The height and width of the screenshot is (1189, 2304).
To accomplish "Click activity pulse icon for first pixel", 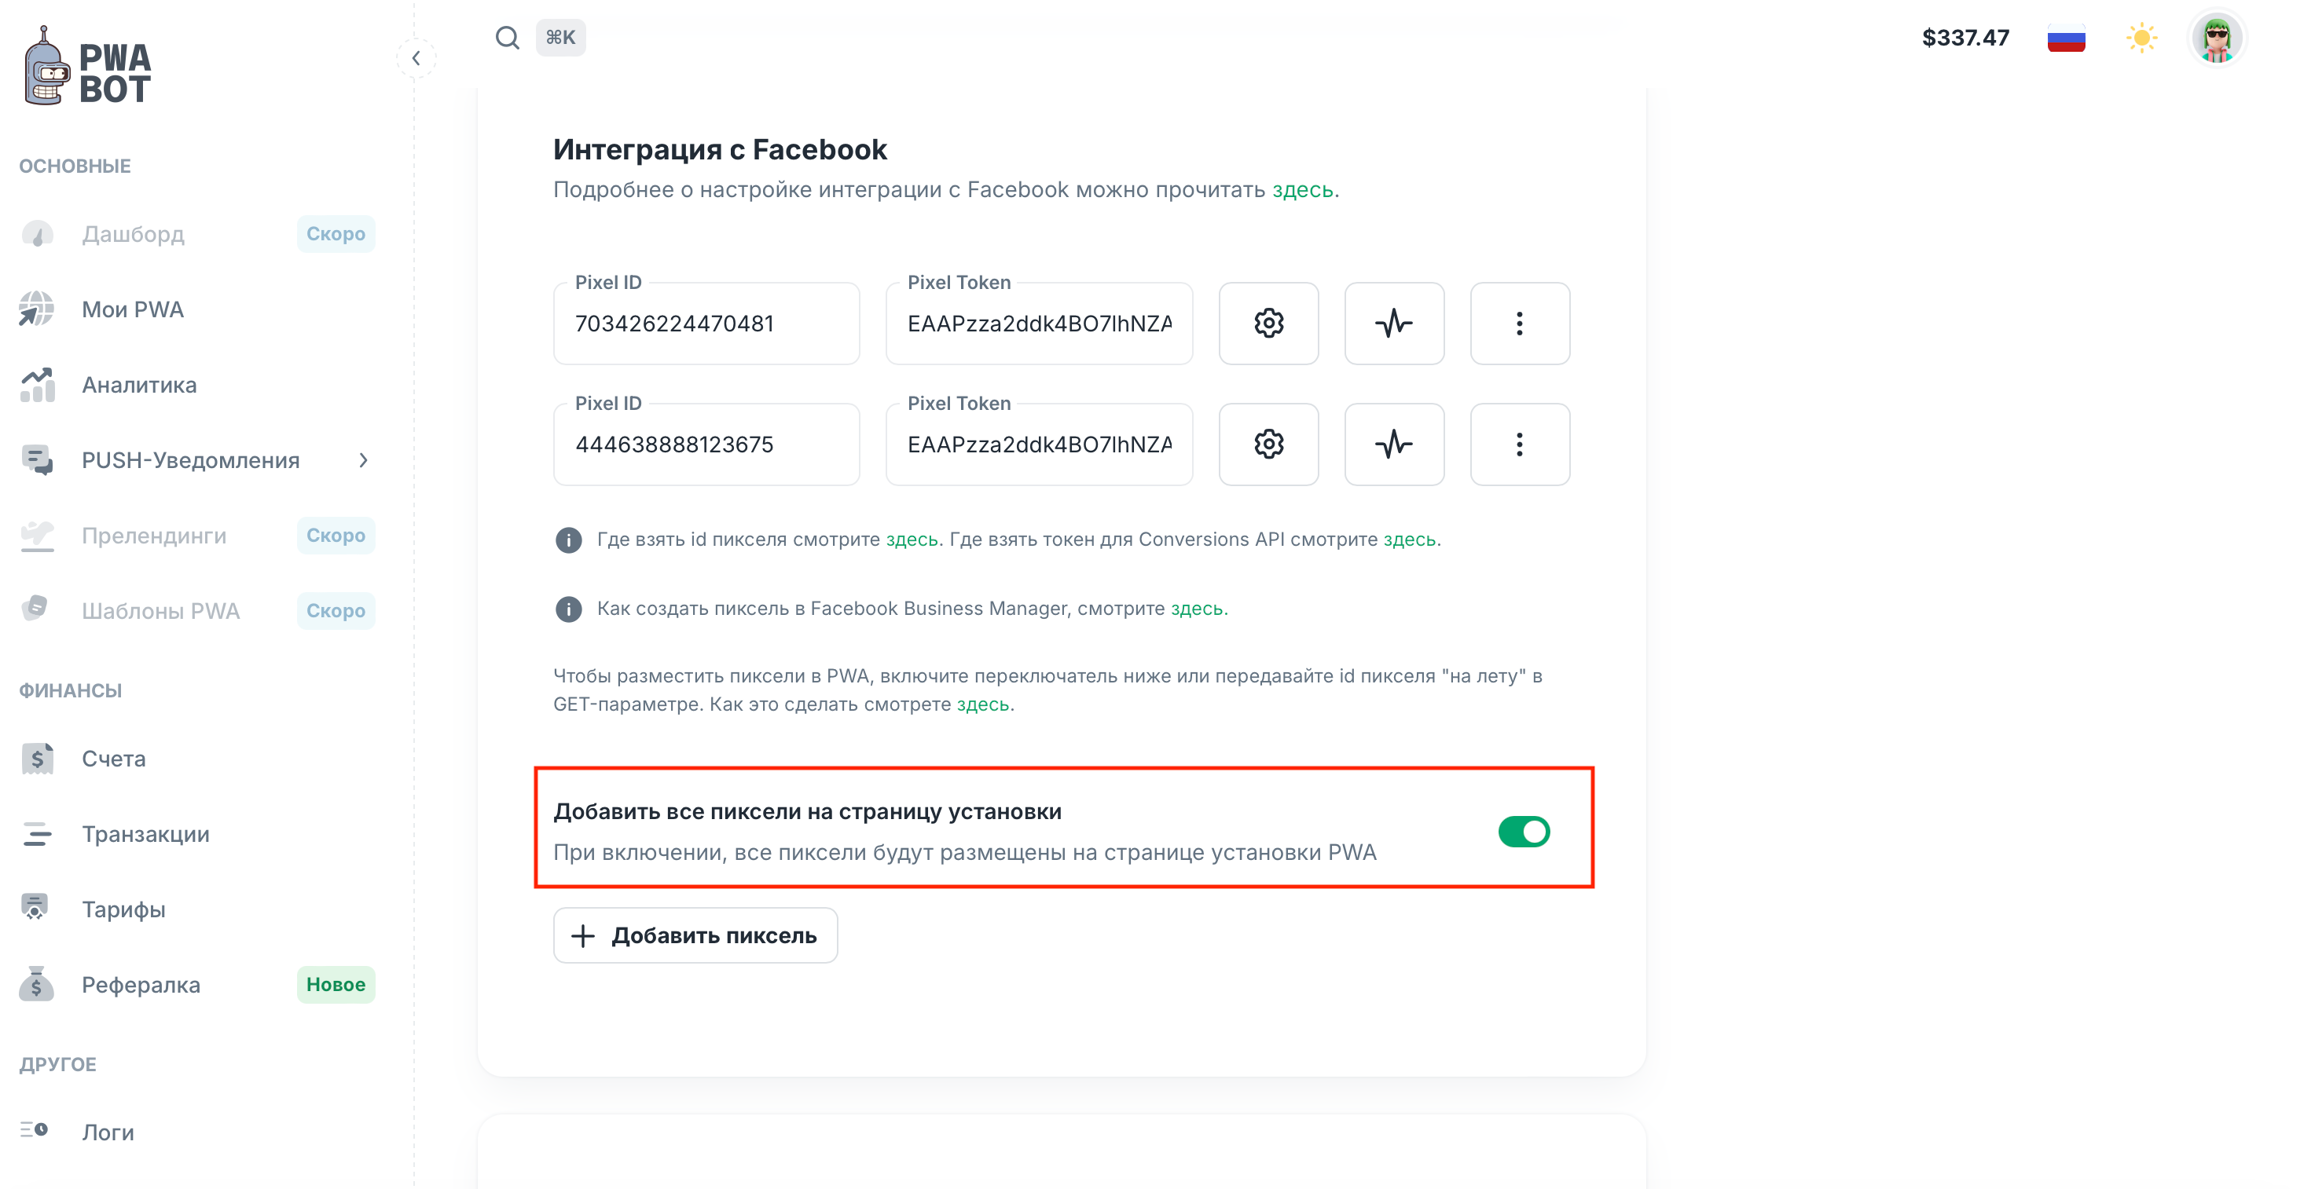I will click(x=1394, y=323).
